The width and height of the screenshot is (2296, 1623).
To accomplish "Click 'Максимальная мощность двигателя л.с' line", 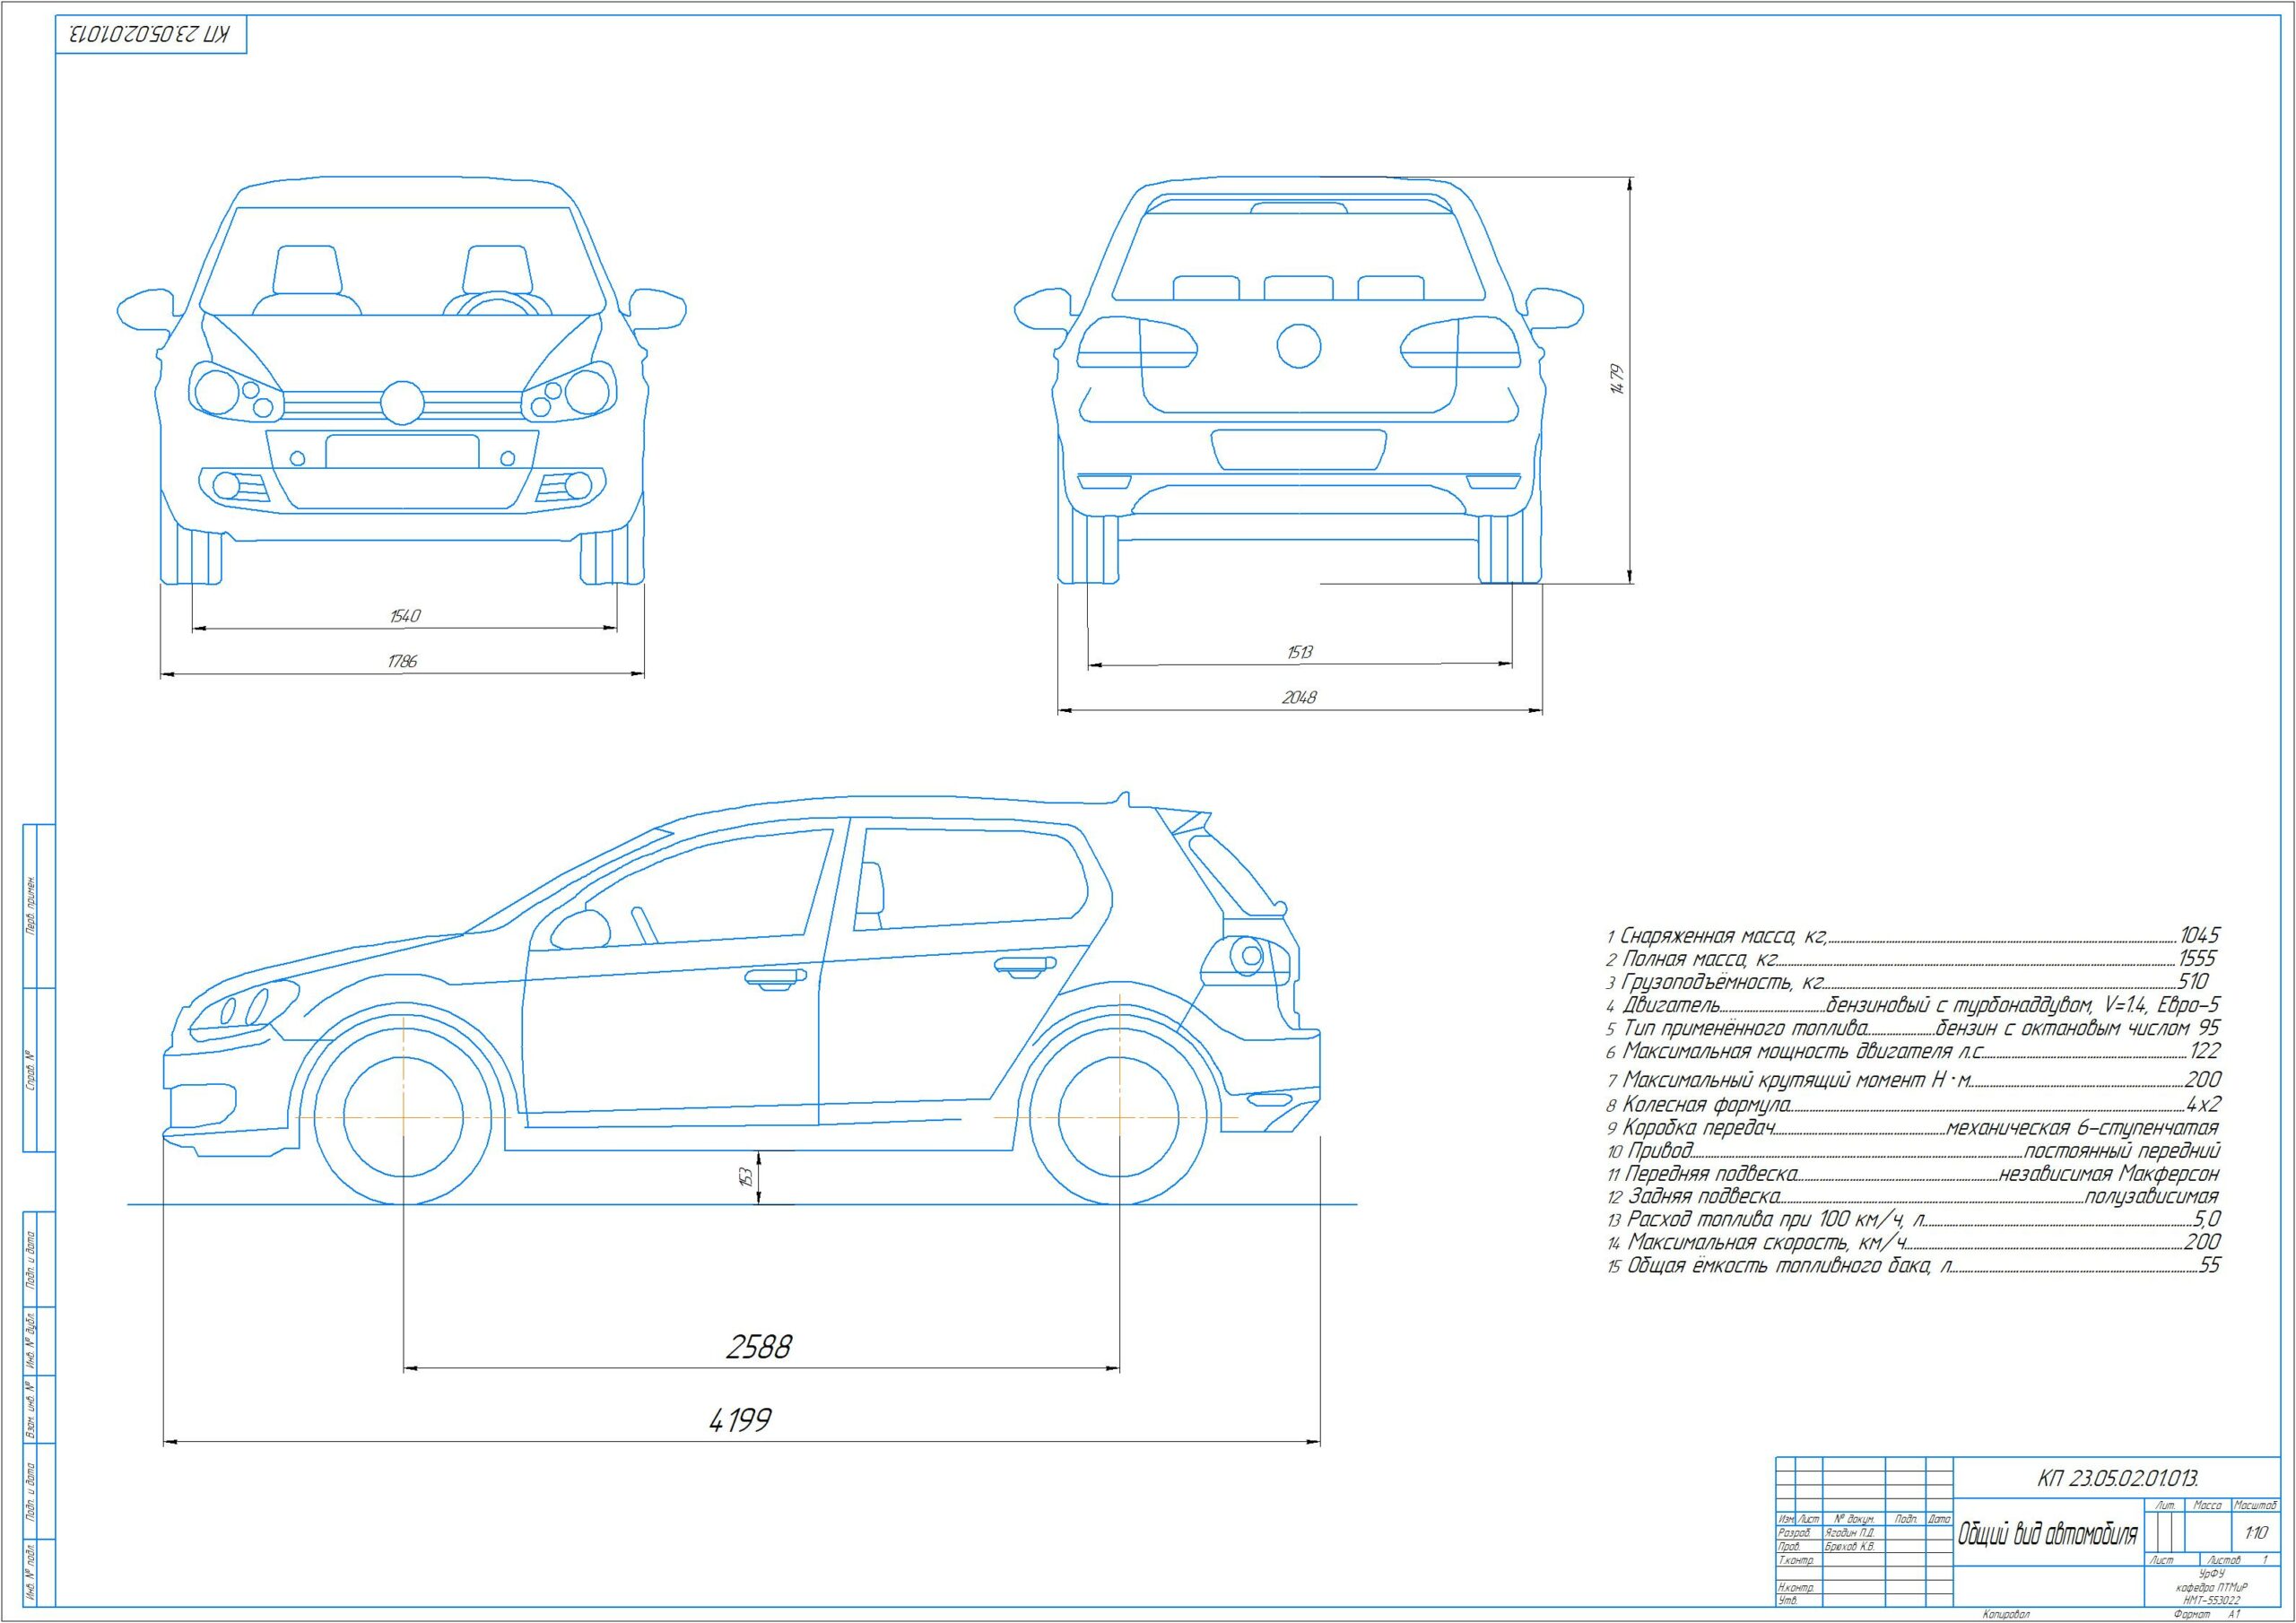I will point(1913,1051).
